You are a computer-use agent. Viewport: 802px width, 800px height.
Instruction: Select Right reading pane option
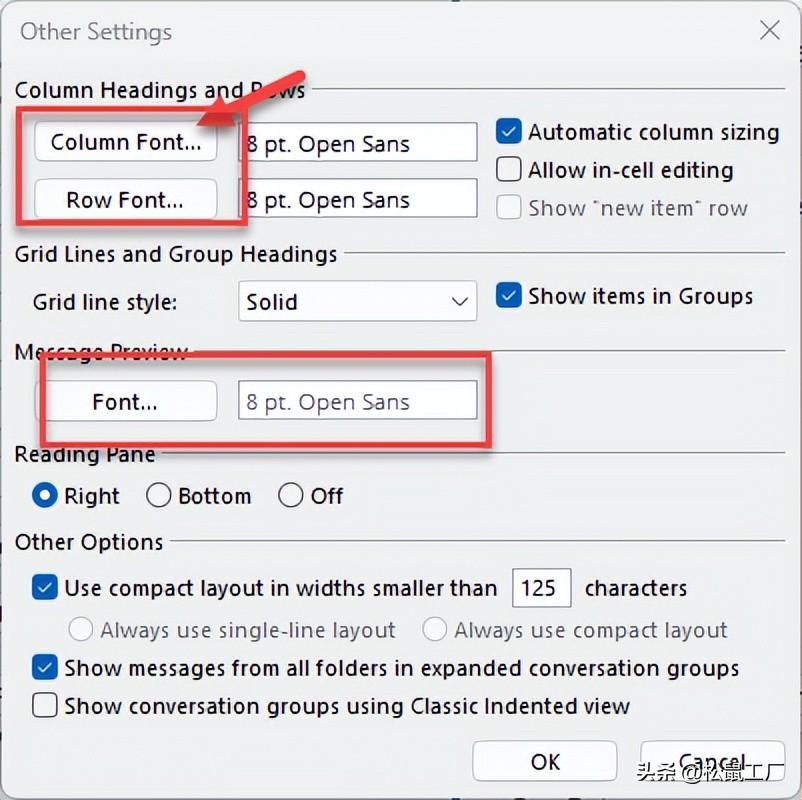point(45,496)
